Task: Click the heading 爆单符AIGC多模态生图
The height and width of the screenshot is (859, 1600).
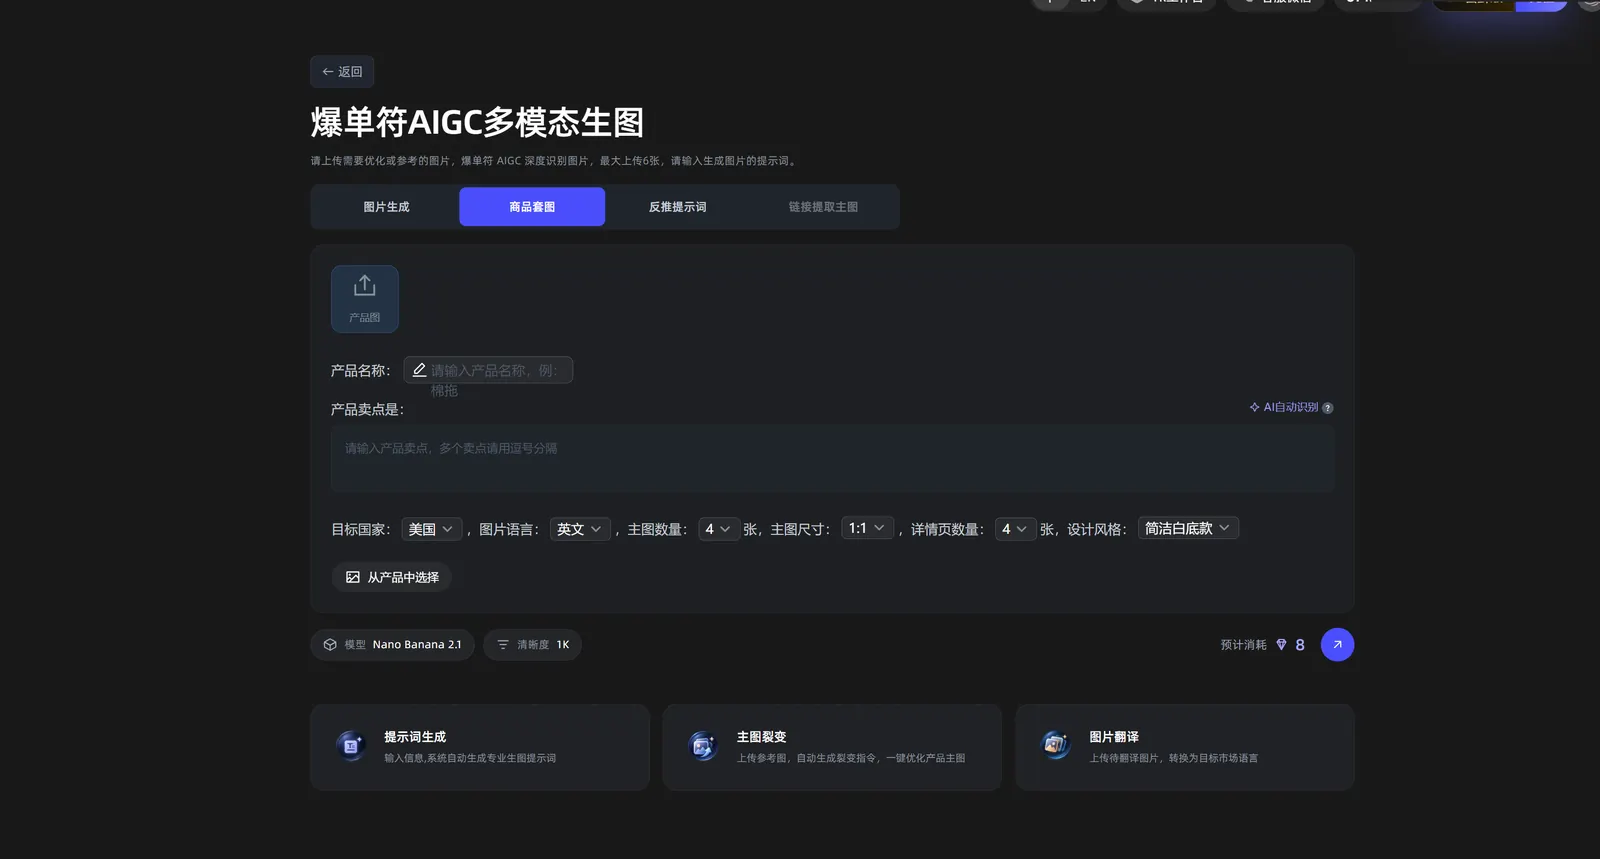Action: pos(477,122)
